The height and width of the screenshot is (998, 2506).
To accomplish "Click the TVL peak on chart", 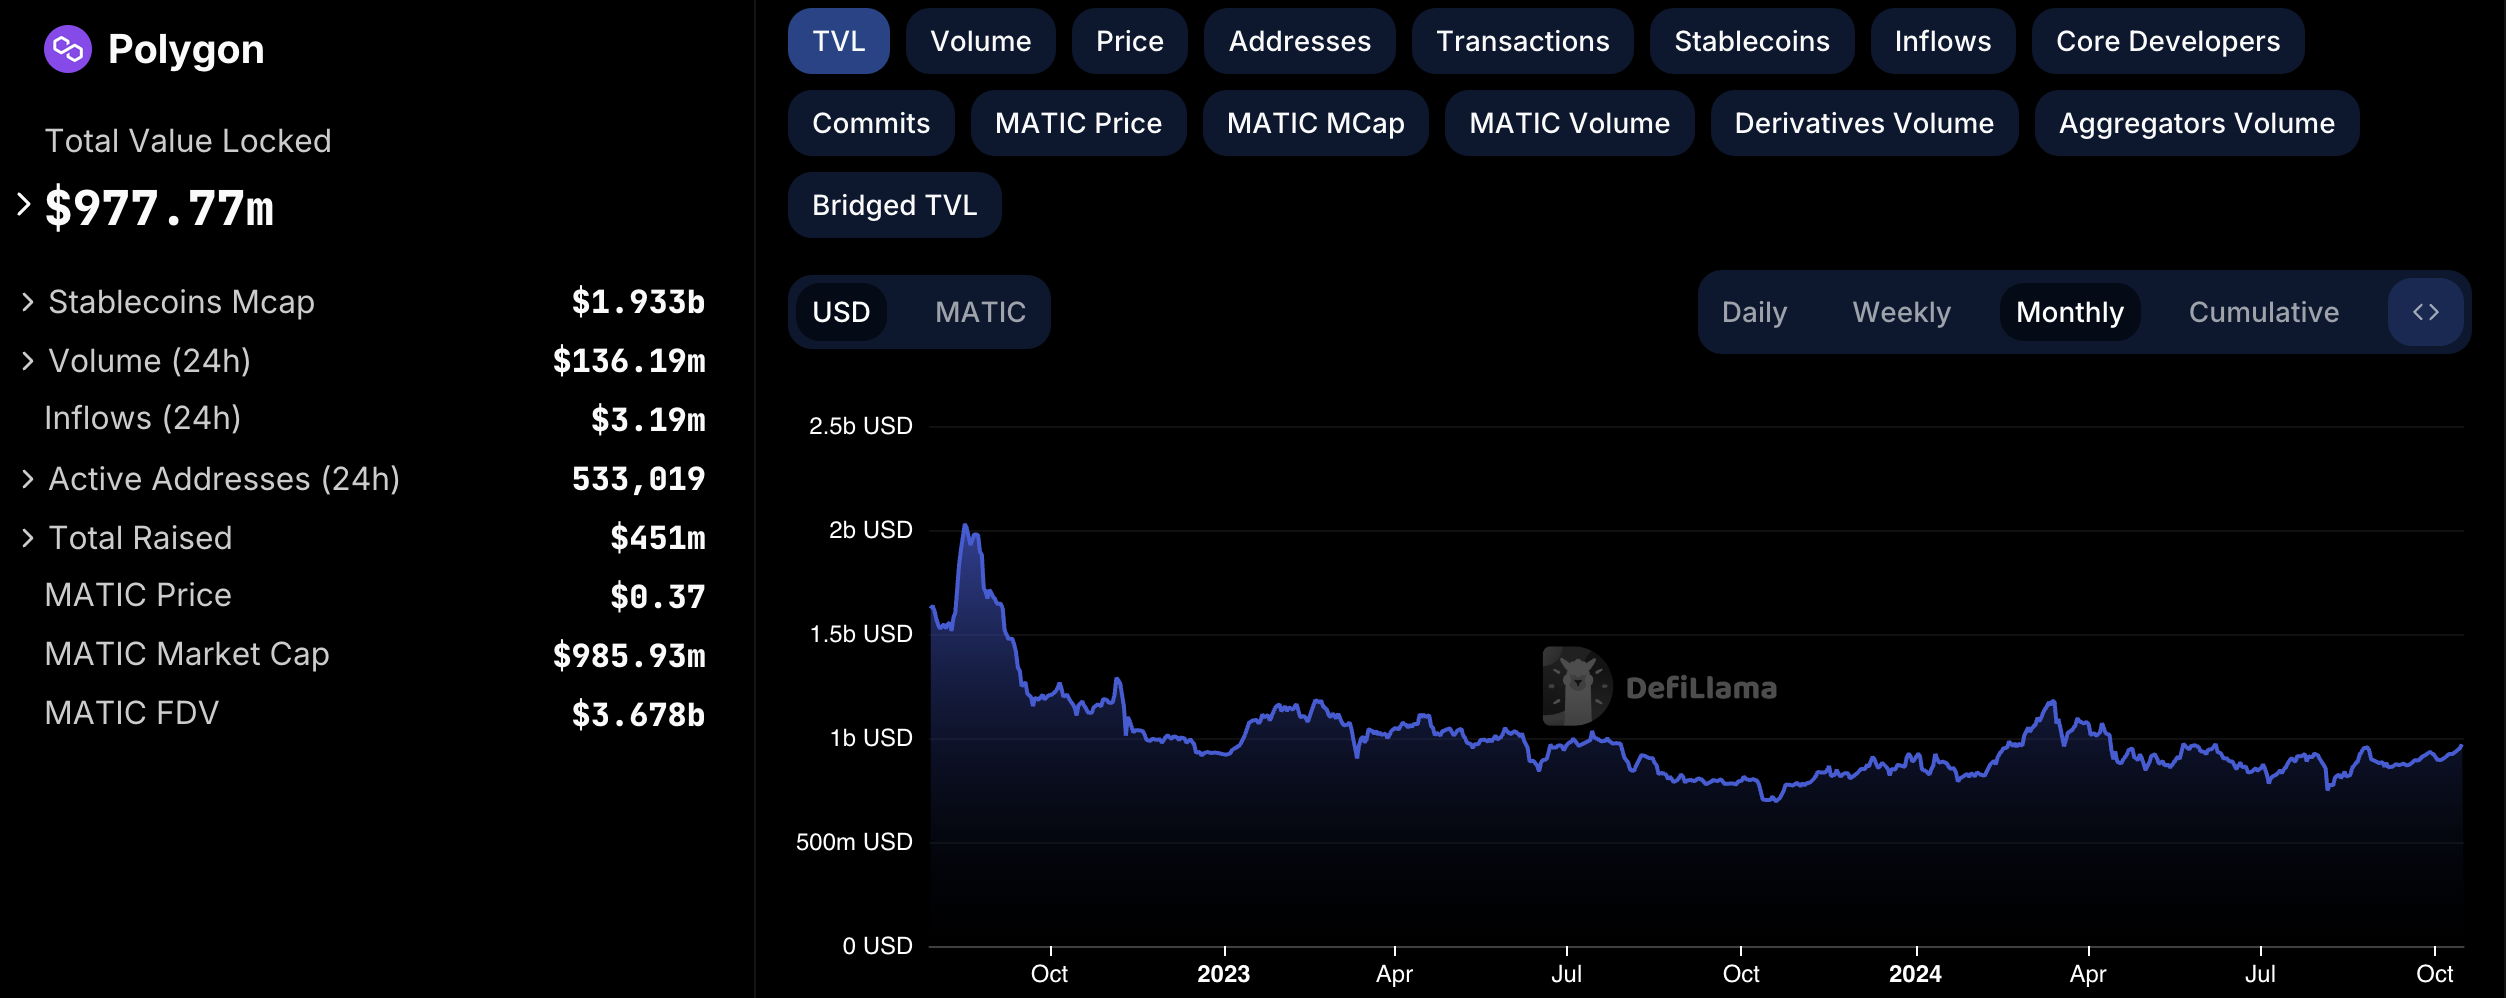I will 965,526.
